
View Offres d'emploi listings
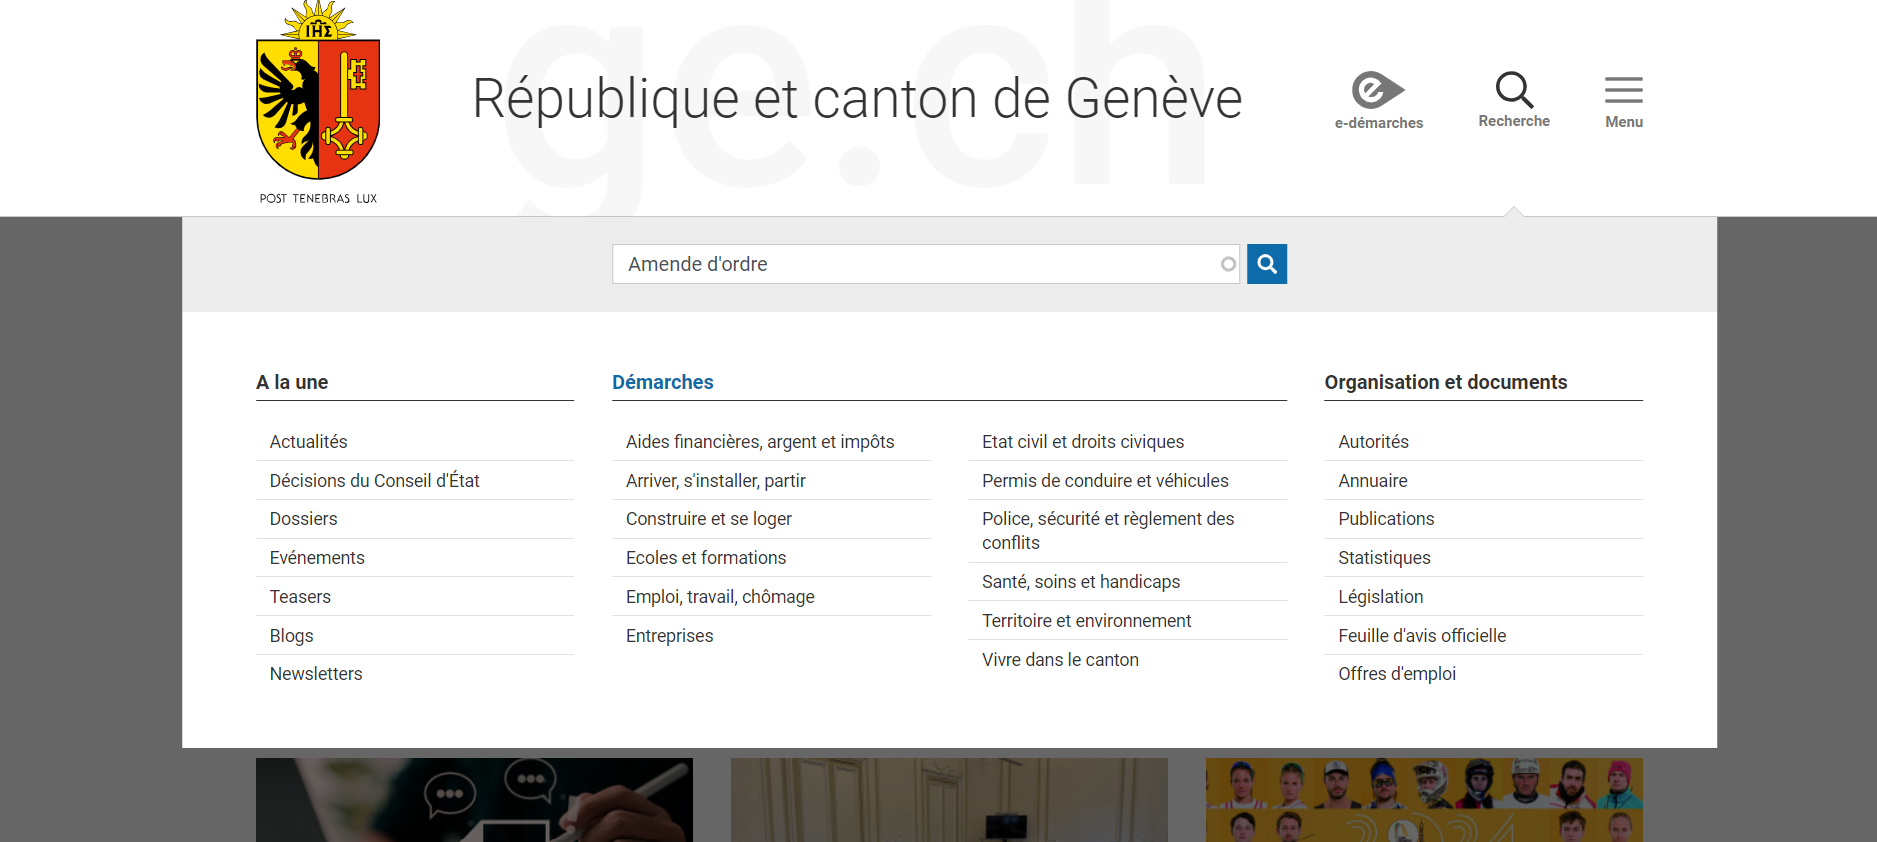pos(1396,674)
